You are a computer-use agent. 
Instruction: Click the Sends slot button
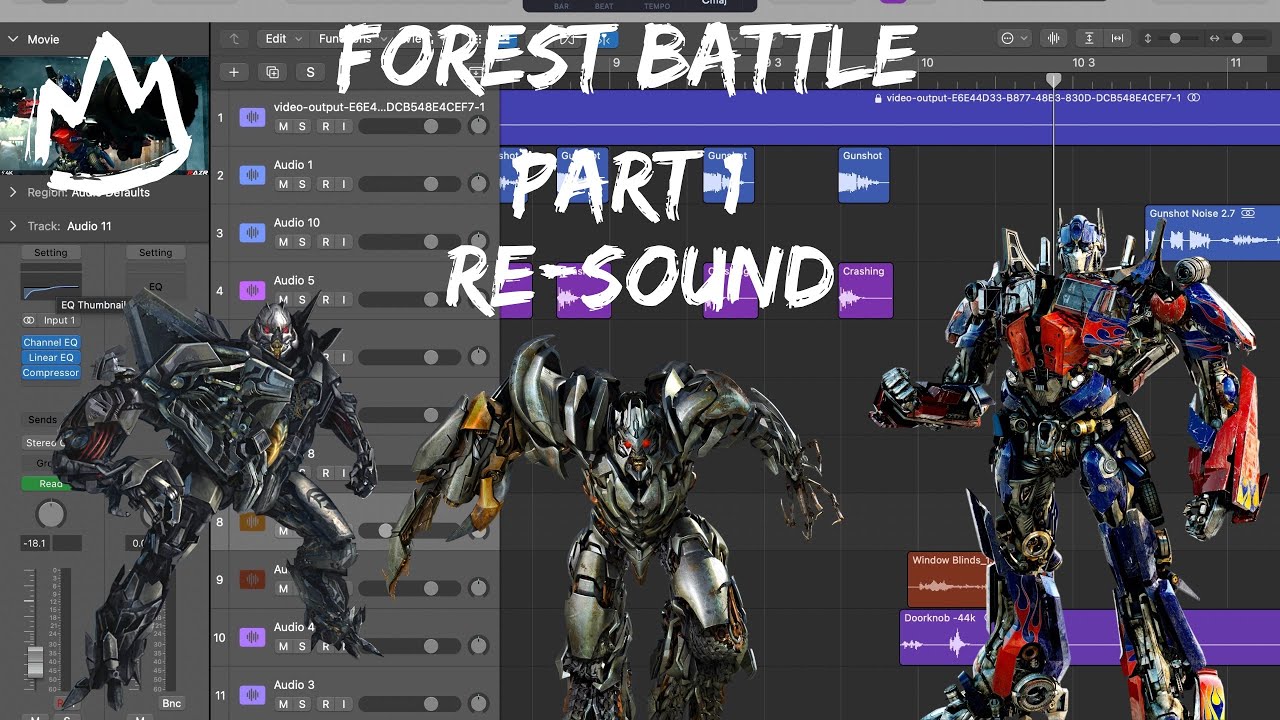coord(43,420)
